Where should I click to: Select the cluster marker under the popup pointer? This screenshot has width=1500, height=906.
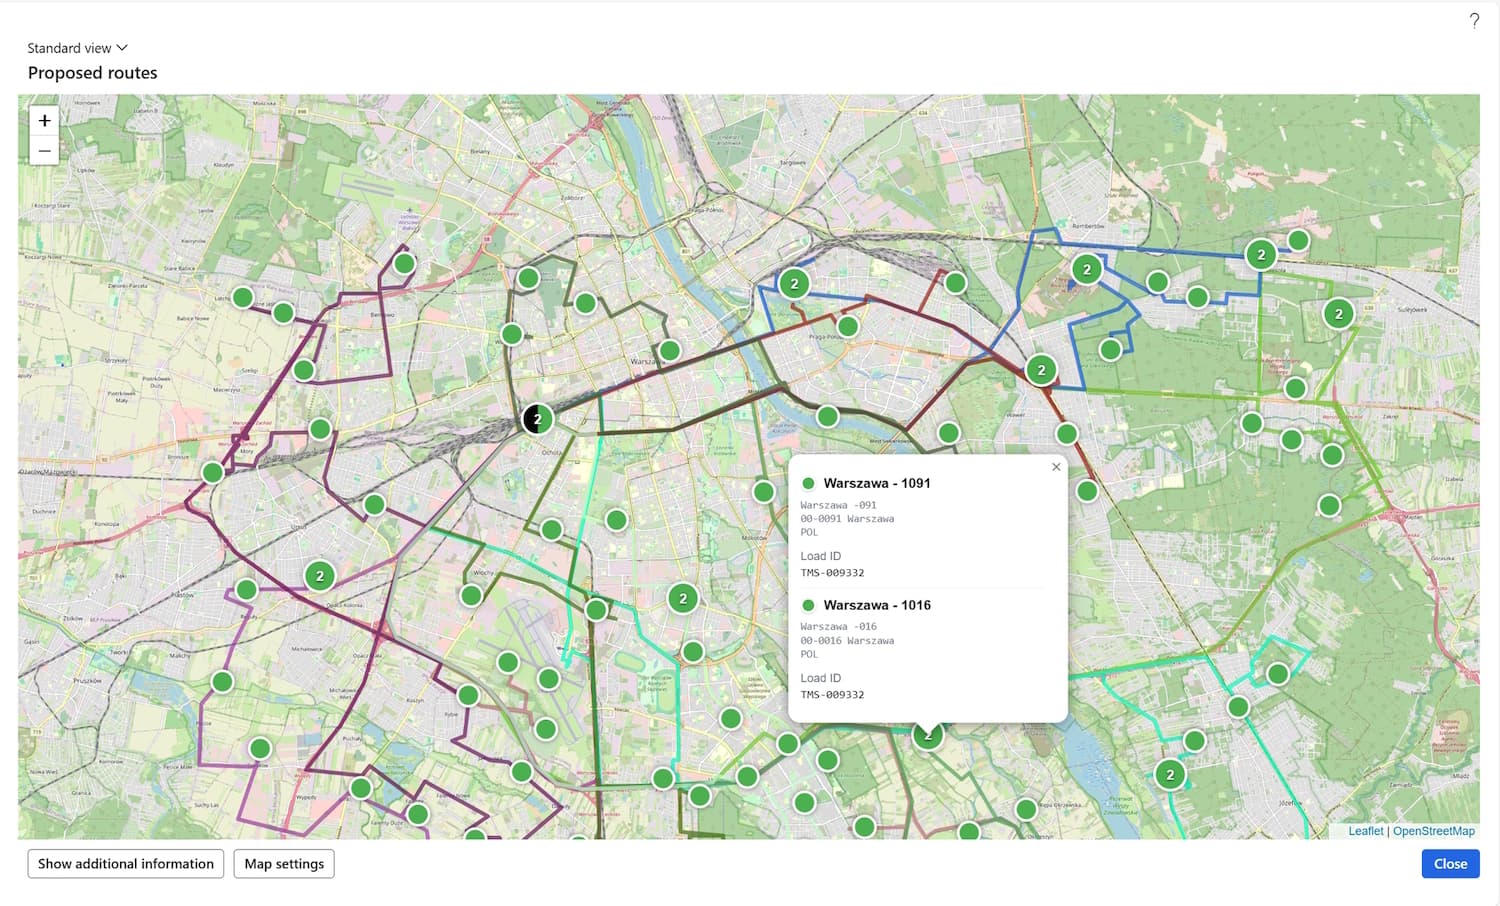click(928, 737)
